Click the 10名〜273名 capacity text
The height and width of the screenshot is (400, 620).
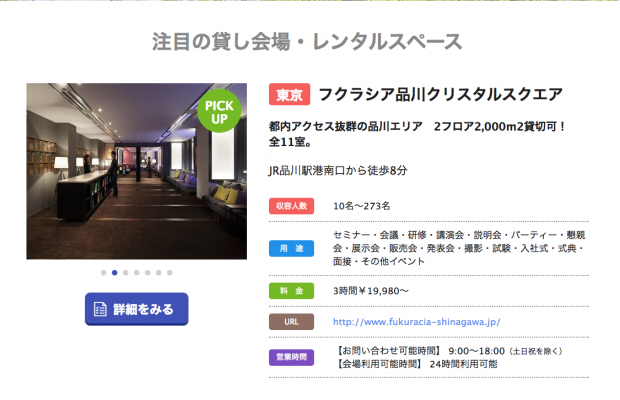[x=362, y=206]
